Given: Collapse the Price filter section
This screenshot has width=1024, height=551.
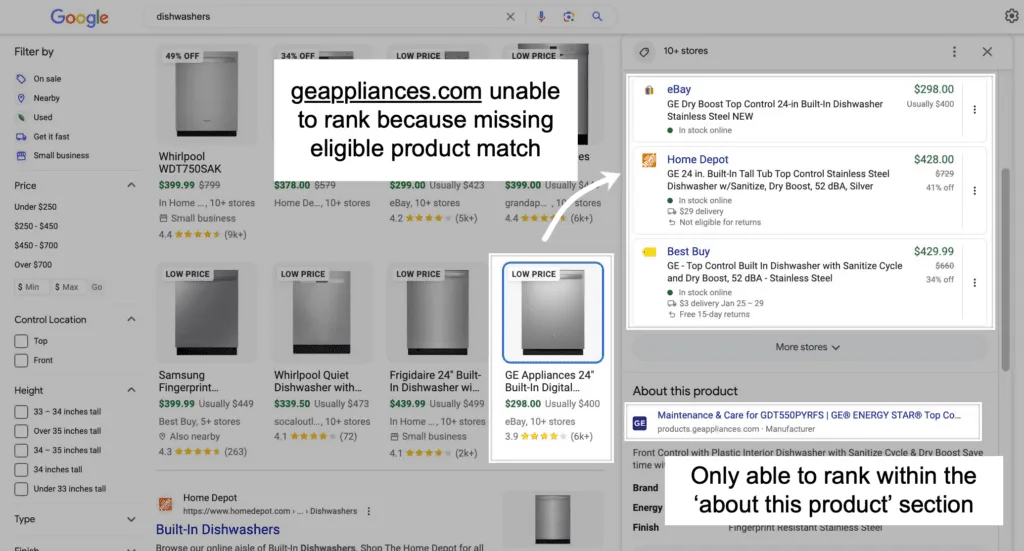Looking at the screenshot, I should pyautogui.click(x=131, y=185).
